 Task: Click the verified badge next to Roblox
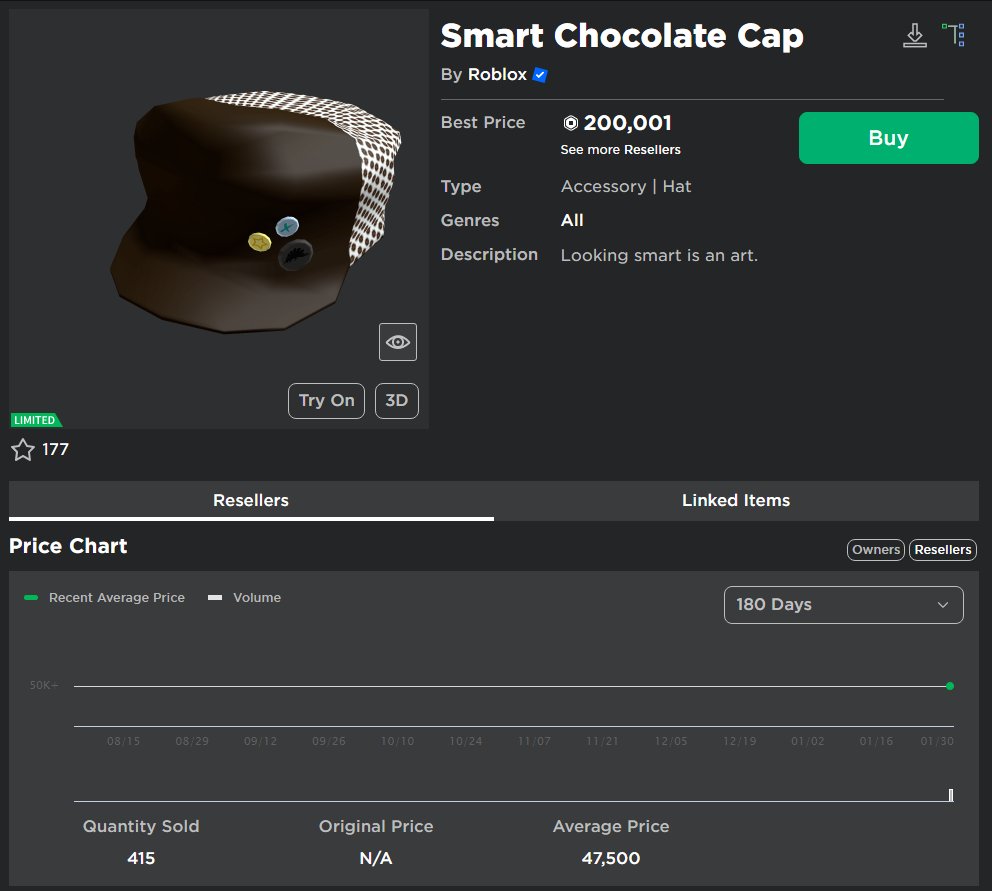[x=539, y=74]
